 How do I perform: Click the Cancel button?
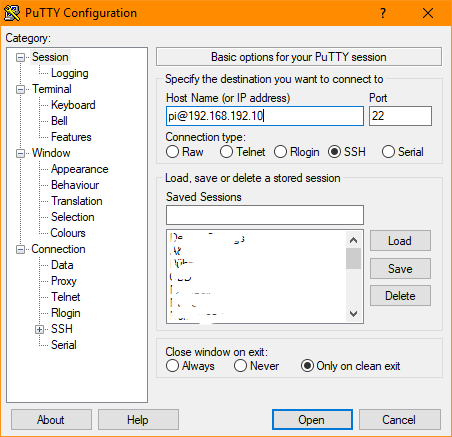(x=400, y=420)
